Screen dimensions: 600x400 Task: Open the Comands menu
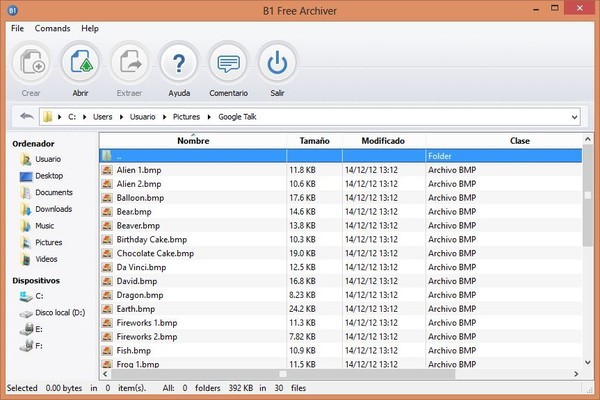(52, 28)
